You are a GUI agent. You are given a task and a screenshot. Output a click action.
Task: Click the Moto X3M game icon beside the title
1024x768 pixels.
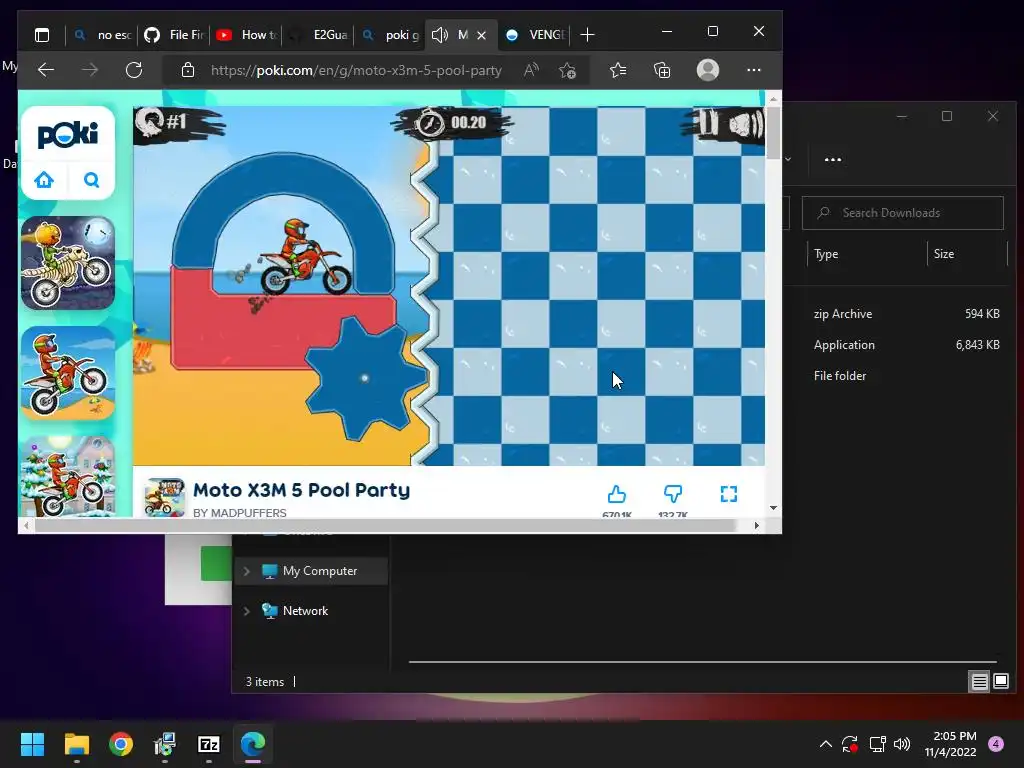(x=164, y=498)
